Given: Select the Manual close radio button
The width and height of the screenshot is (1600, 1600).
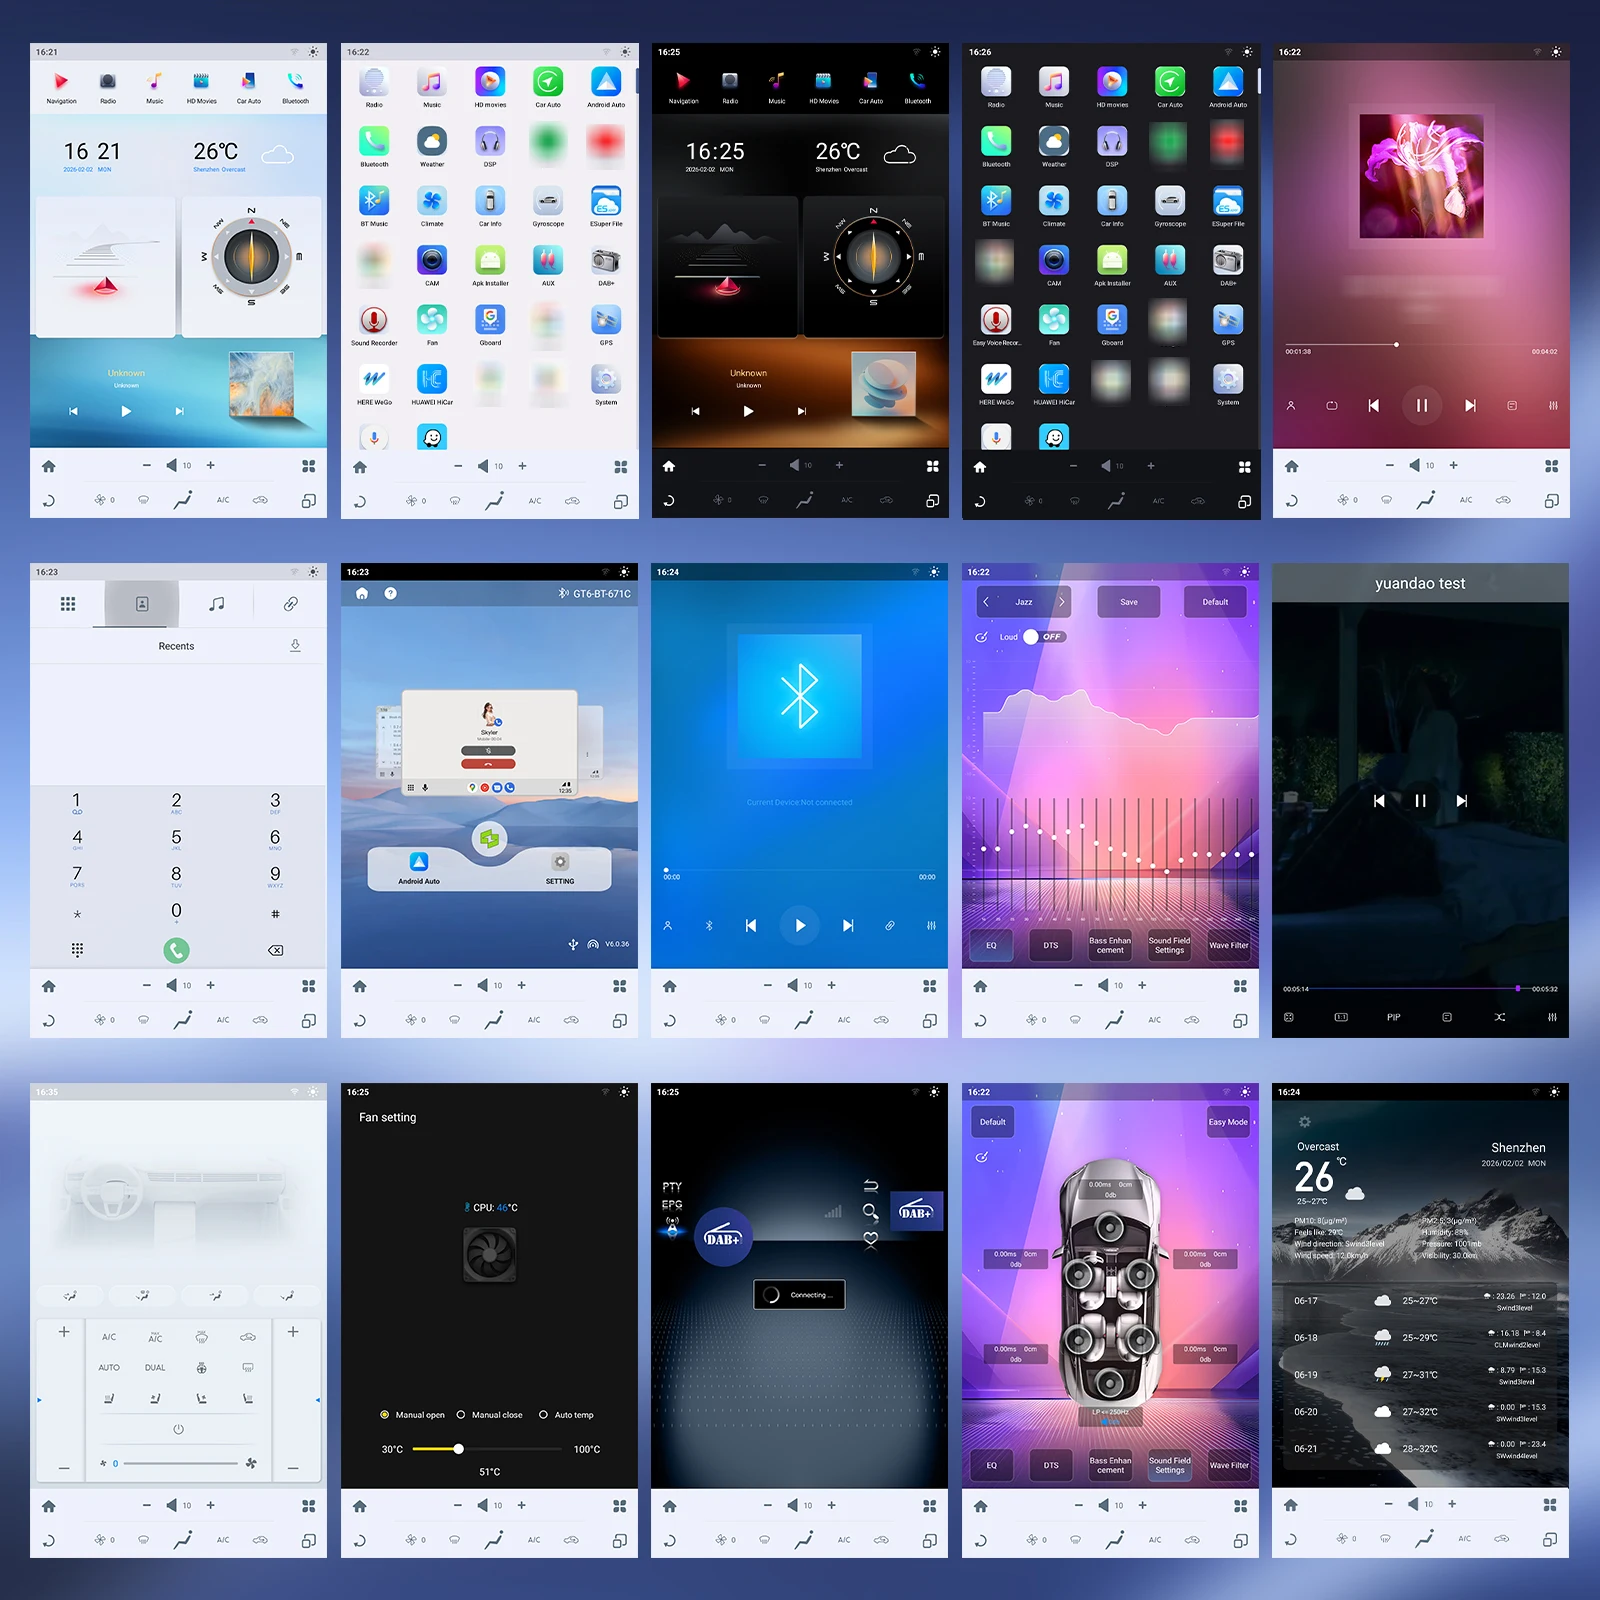Looking at the screenshot, I should (x=461, y=1415).
